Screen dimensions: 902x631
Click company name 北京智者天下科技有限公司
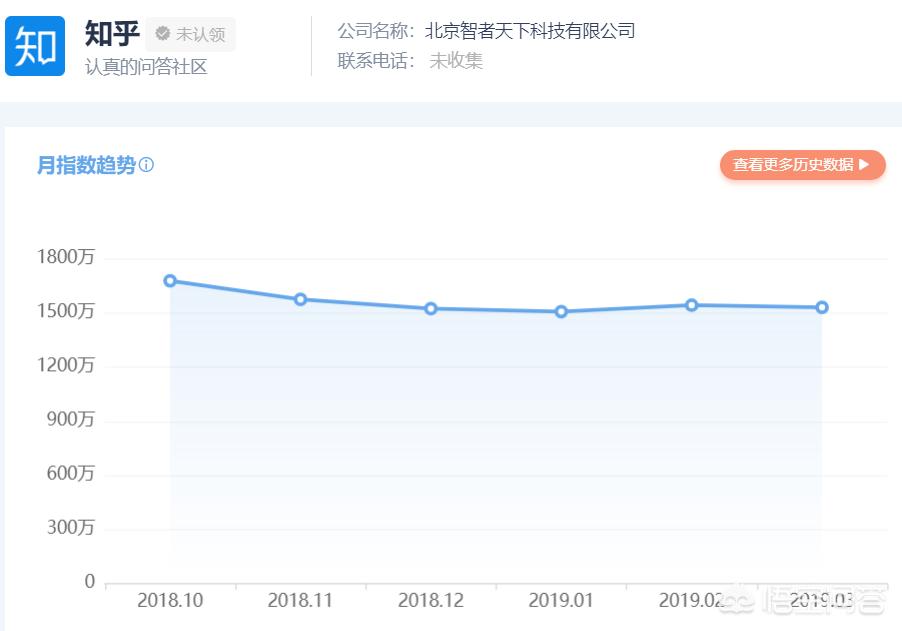[x=530, y=30]
